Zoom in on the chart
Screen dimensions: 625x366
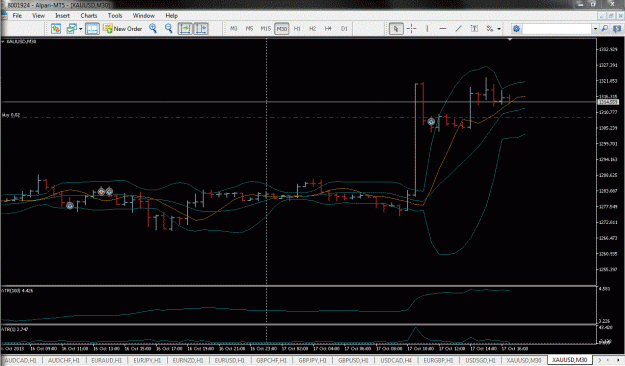point(153,28)
